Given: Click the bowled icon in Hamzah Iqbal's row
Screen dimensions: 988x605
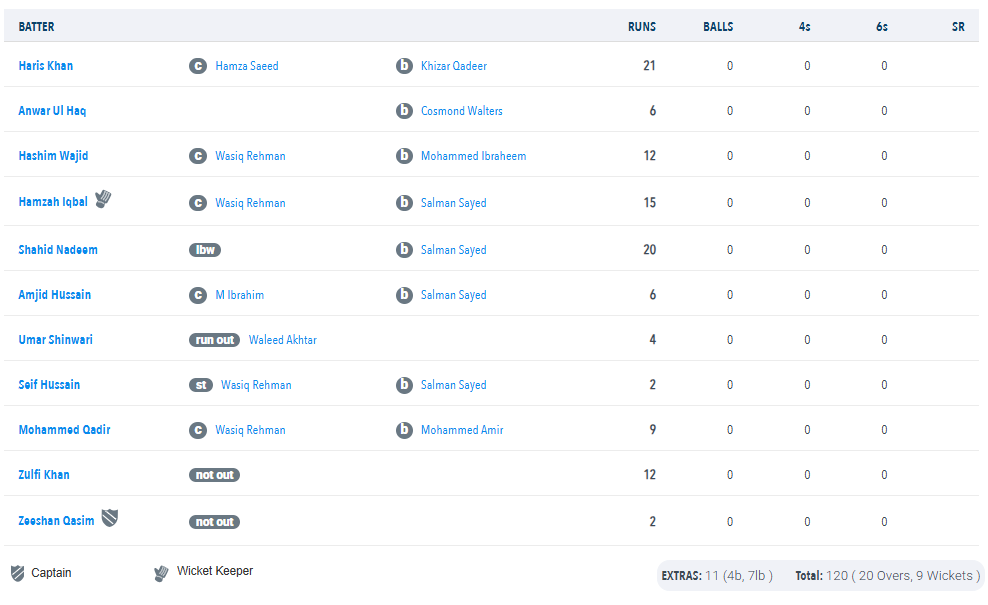Looking at the screenshot, I should [x=404, y=203].
